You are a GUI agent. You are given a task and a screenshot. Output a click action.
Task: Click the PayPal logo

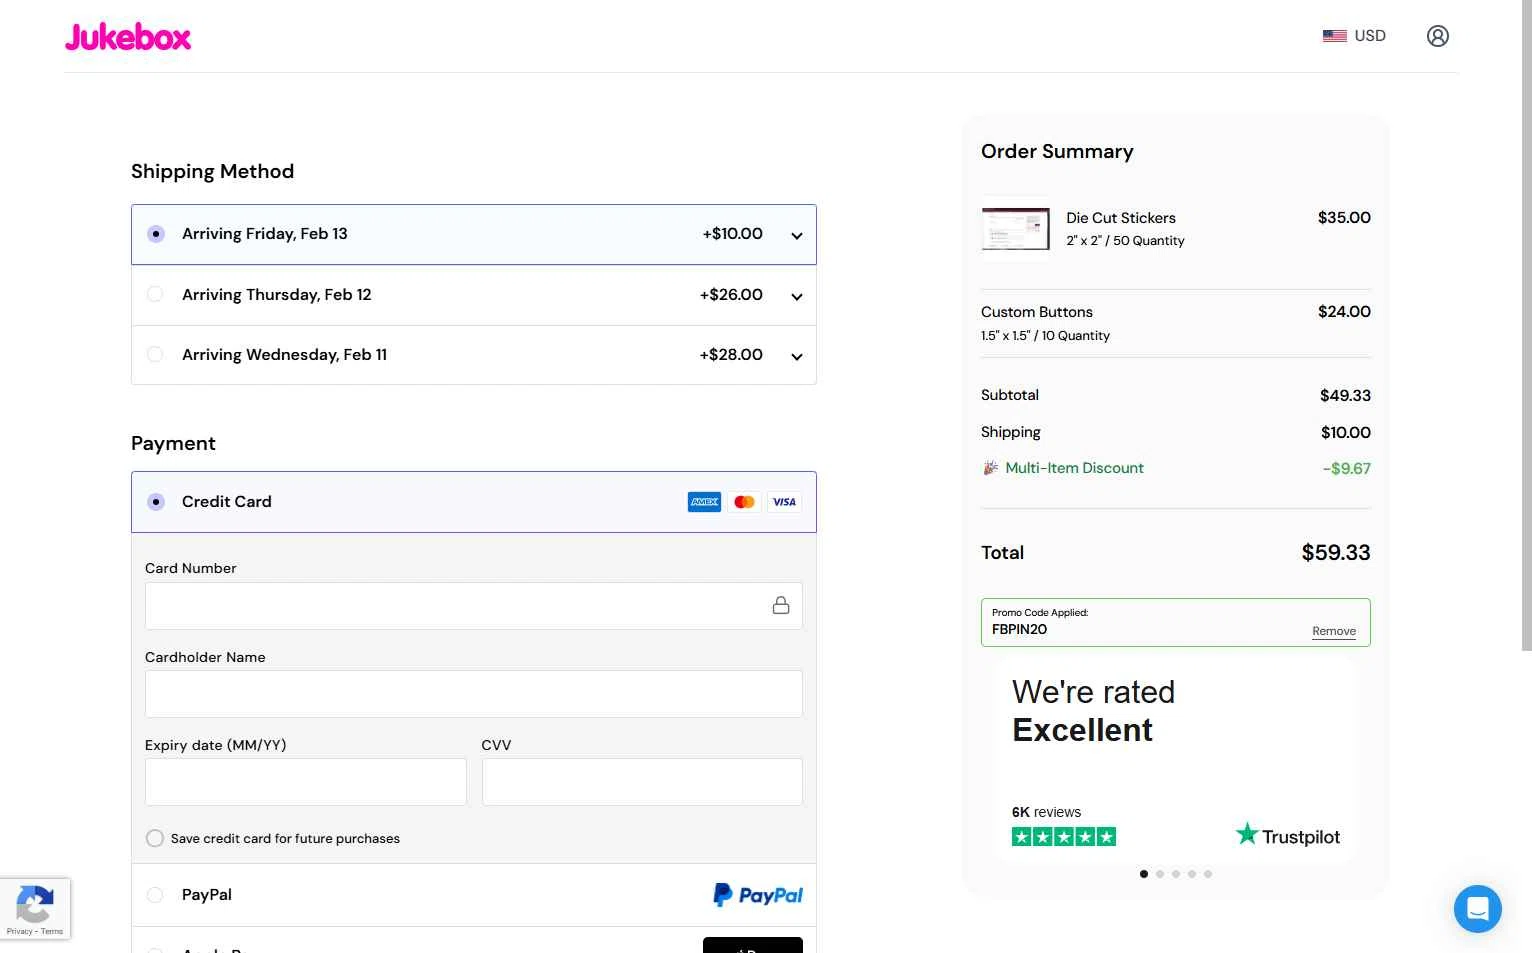[x=758, y=895]
